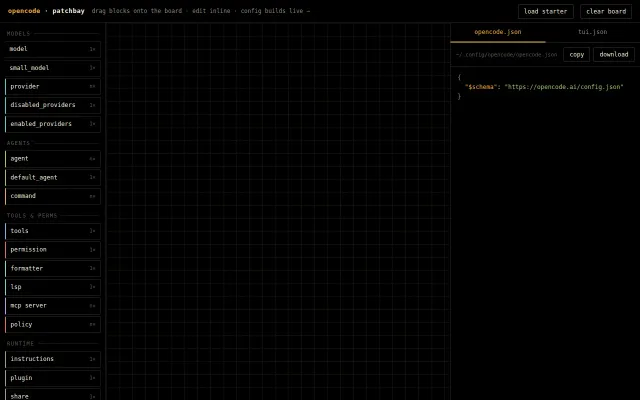640x400 pixels.
Task: Click the AGENTS section heading
Action: coord(18,143)
